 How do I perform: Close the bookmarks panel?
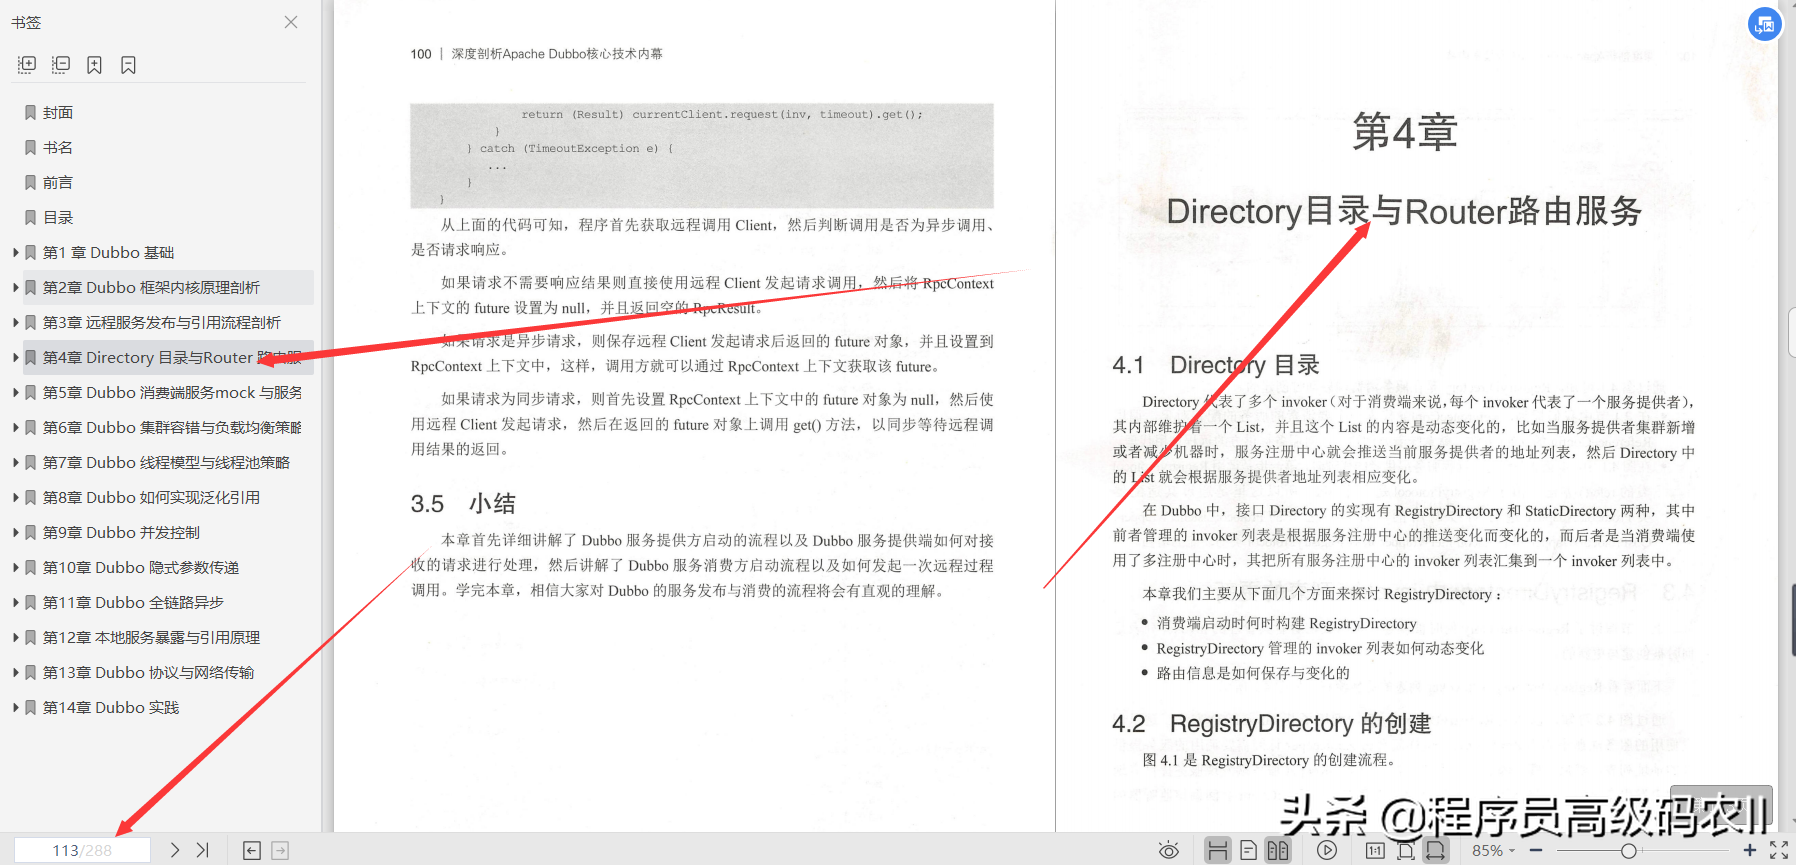pyautogui.click(x=291, y=22)
